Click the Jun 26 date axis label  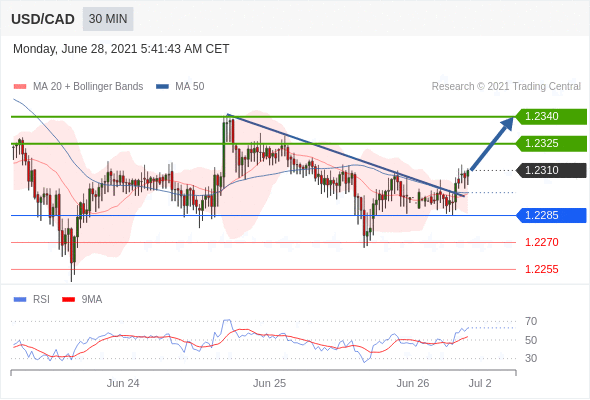click(x=413, y=383)
